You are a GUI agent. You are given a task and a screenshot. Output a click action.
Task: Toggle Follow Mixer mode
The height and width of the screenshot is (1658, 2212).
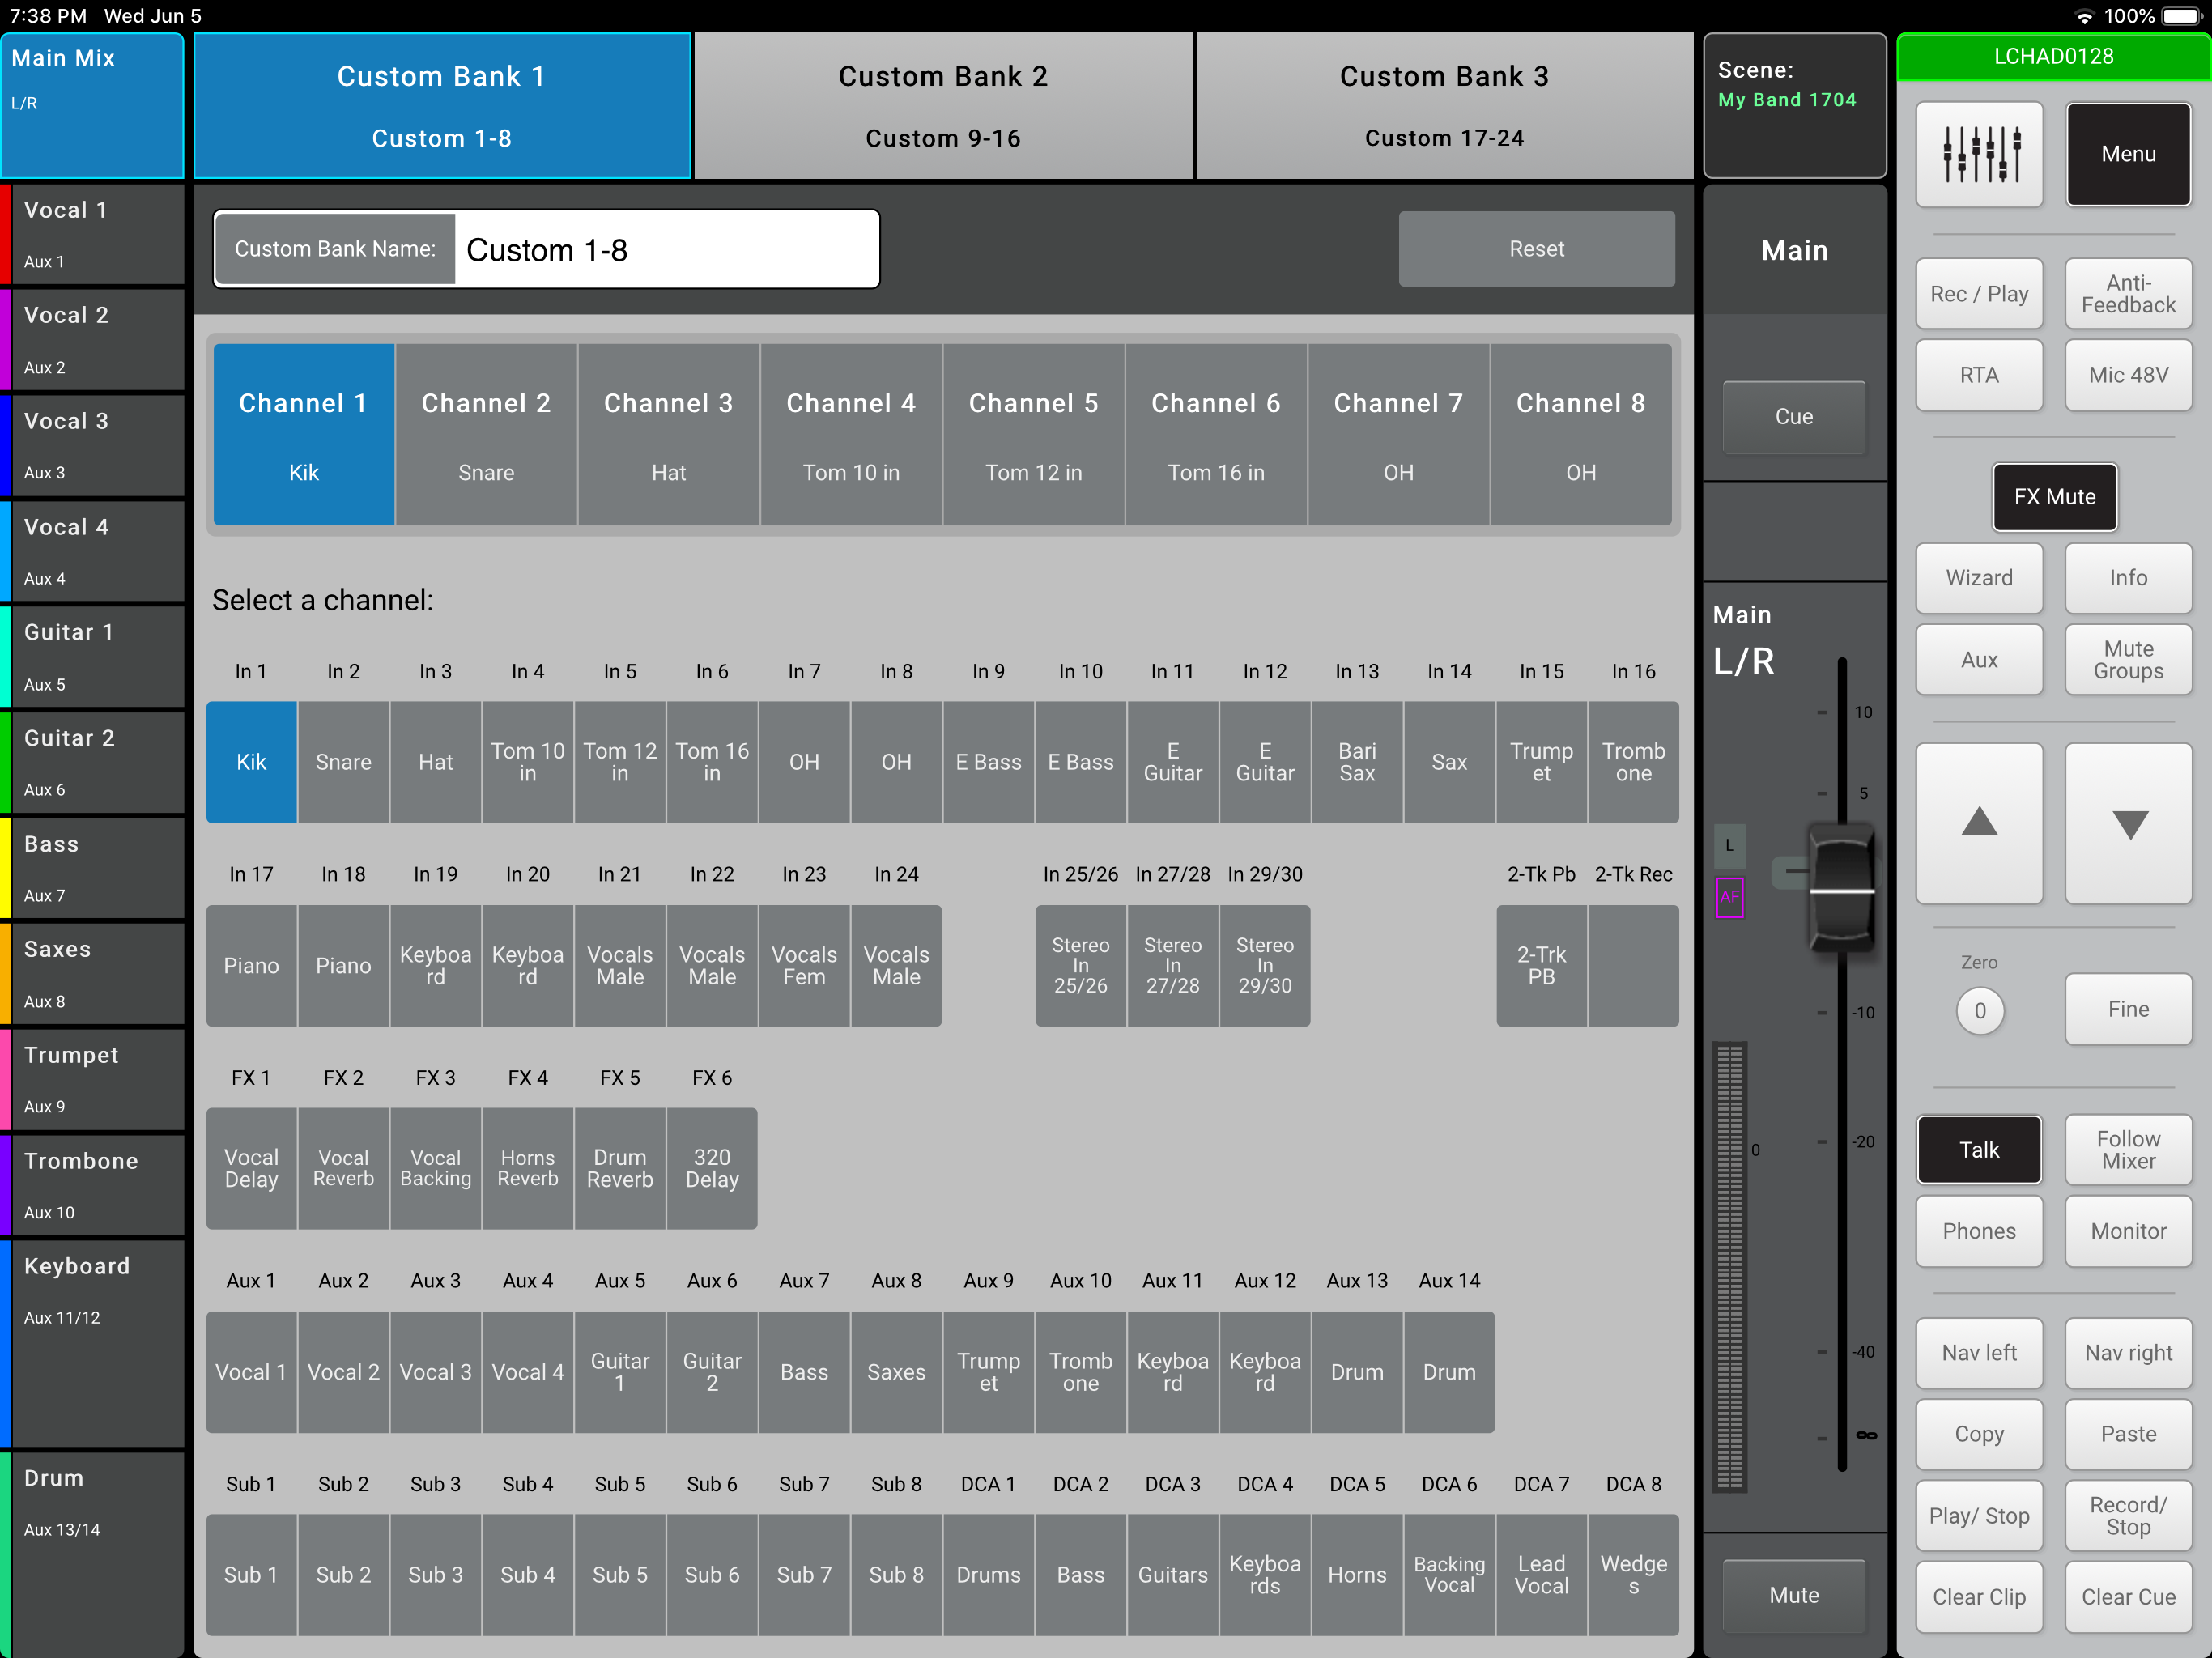point(2128,1150)
